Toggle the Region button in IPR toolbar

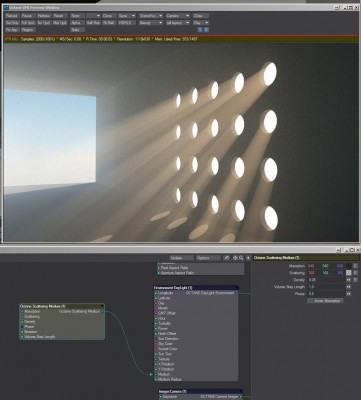coord(28,30)
